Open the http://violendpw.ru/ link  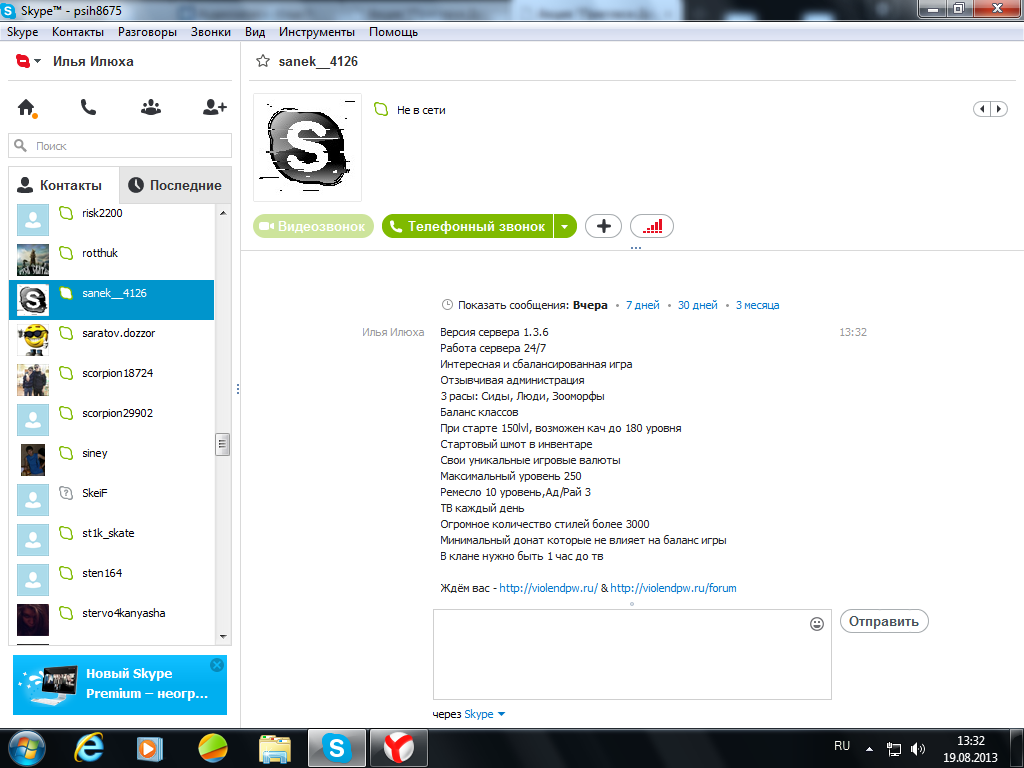click(549, 588)
